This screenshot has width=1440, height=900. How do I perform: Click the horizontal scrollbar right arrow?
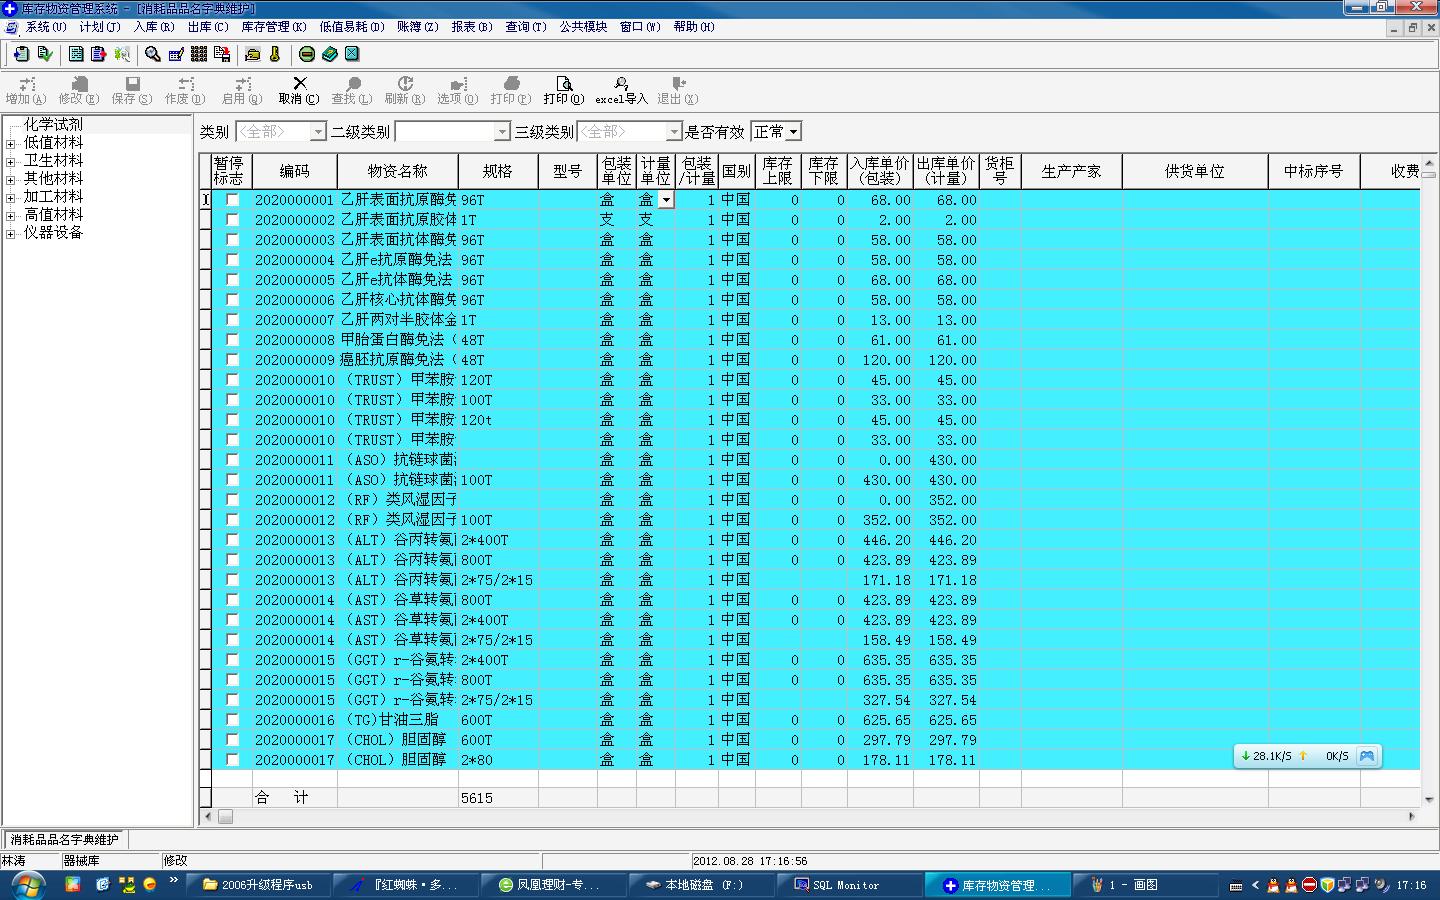point(1412,817)
